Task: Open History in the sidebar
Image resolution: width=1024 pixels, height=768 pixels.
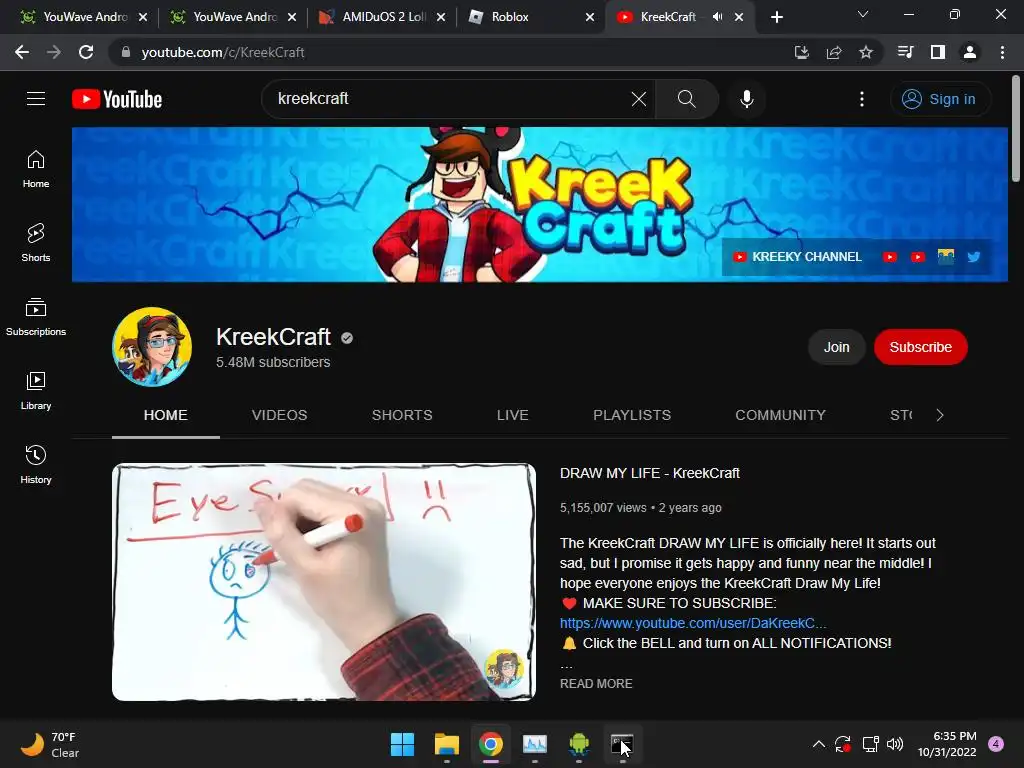Action: (x=36, y=464)
